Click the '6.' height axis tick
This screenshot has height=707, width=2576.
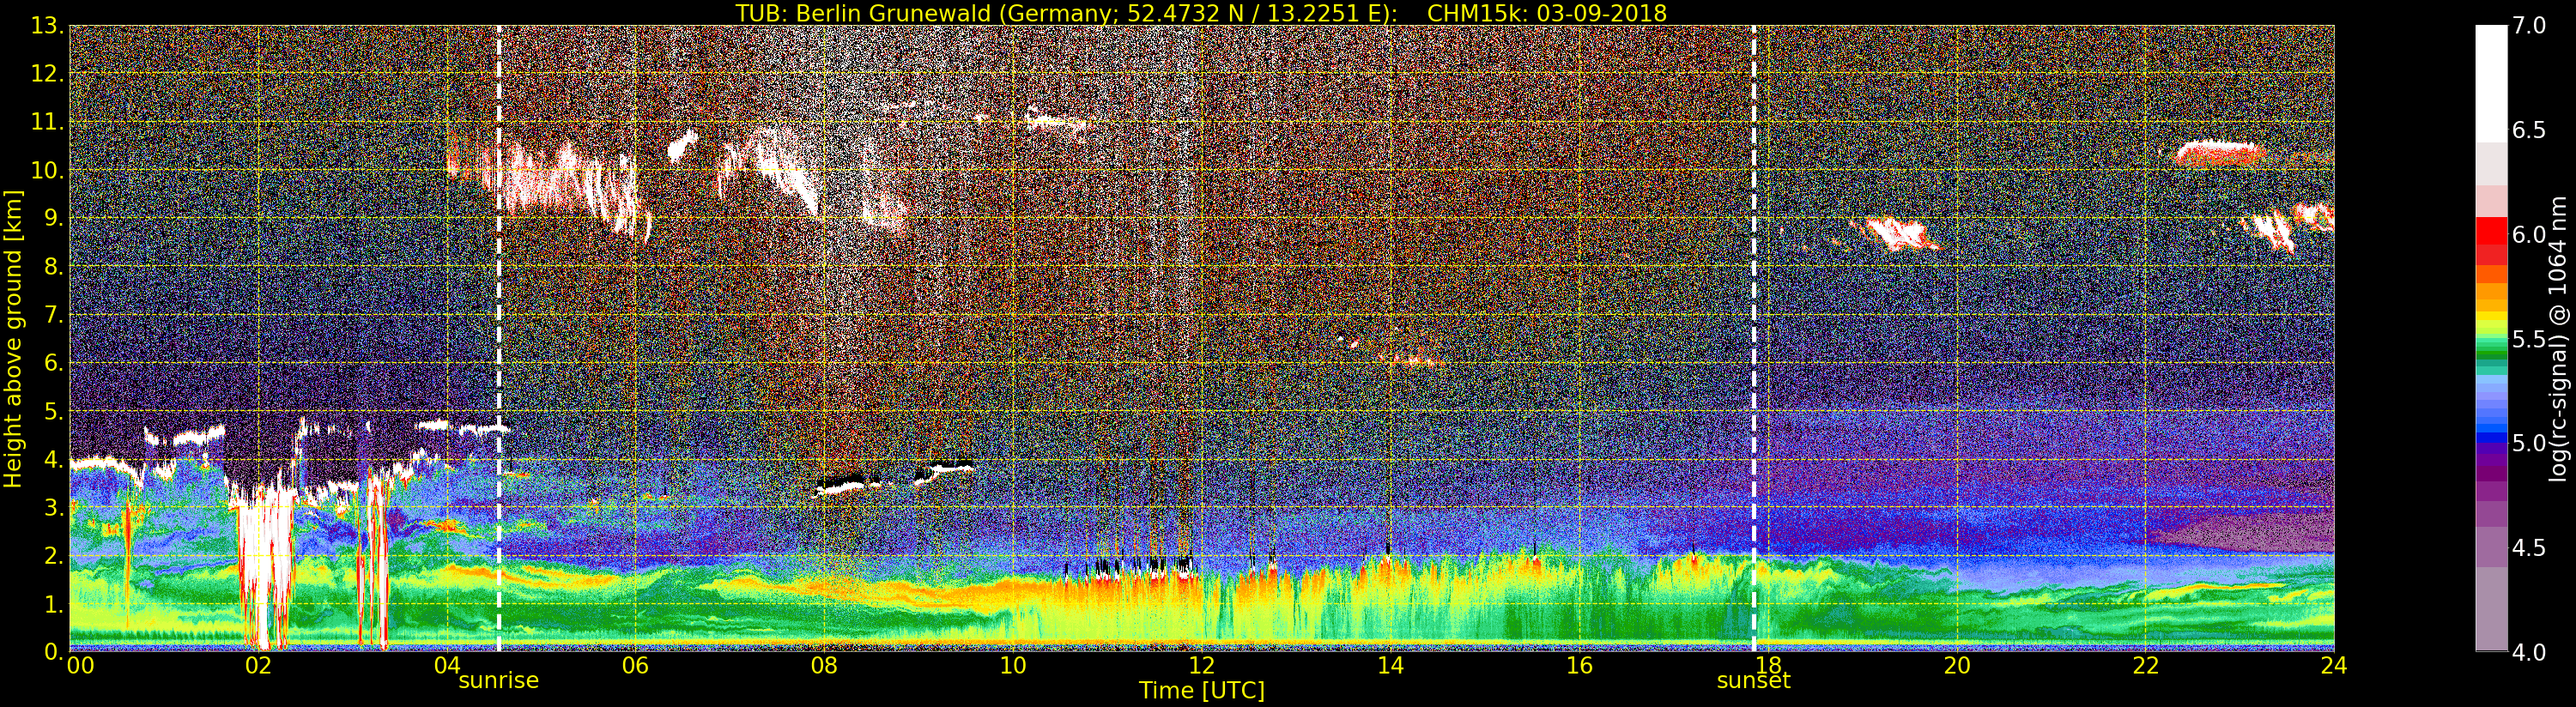tap(53, 363)
